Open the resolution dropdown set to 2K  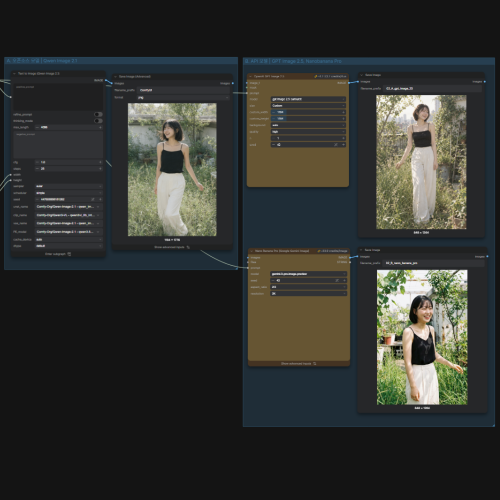click(308, 293)
